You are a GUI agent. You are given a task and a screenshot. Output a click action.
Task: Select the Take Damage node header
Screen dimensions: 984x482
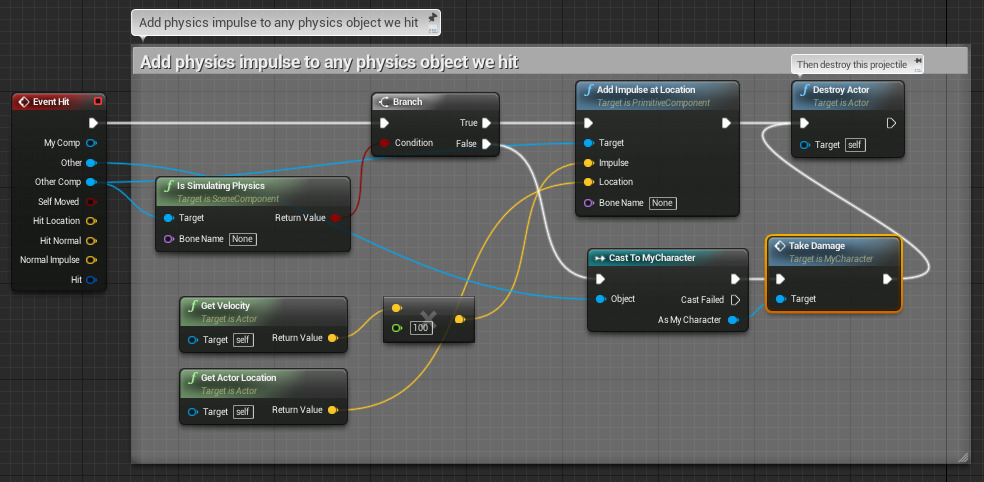[833, 251]
